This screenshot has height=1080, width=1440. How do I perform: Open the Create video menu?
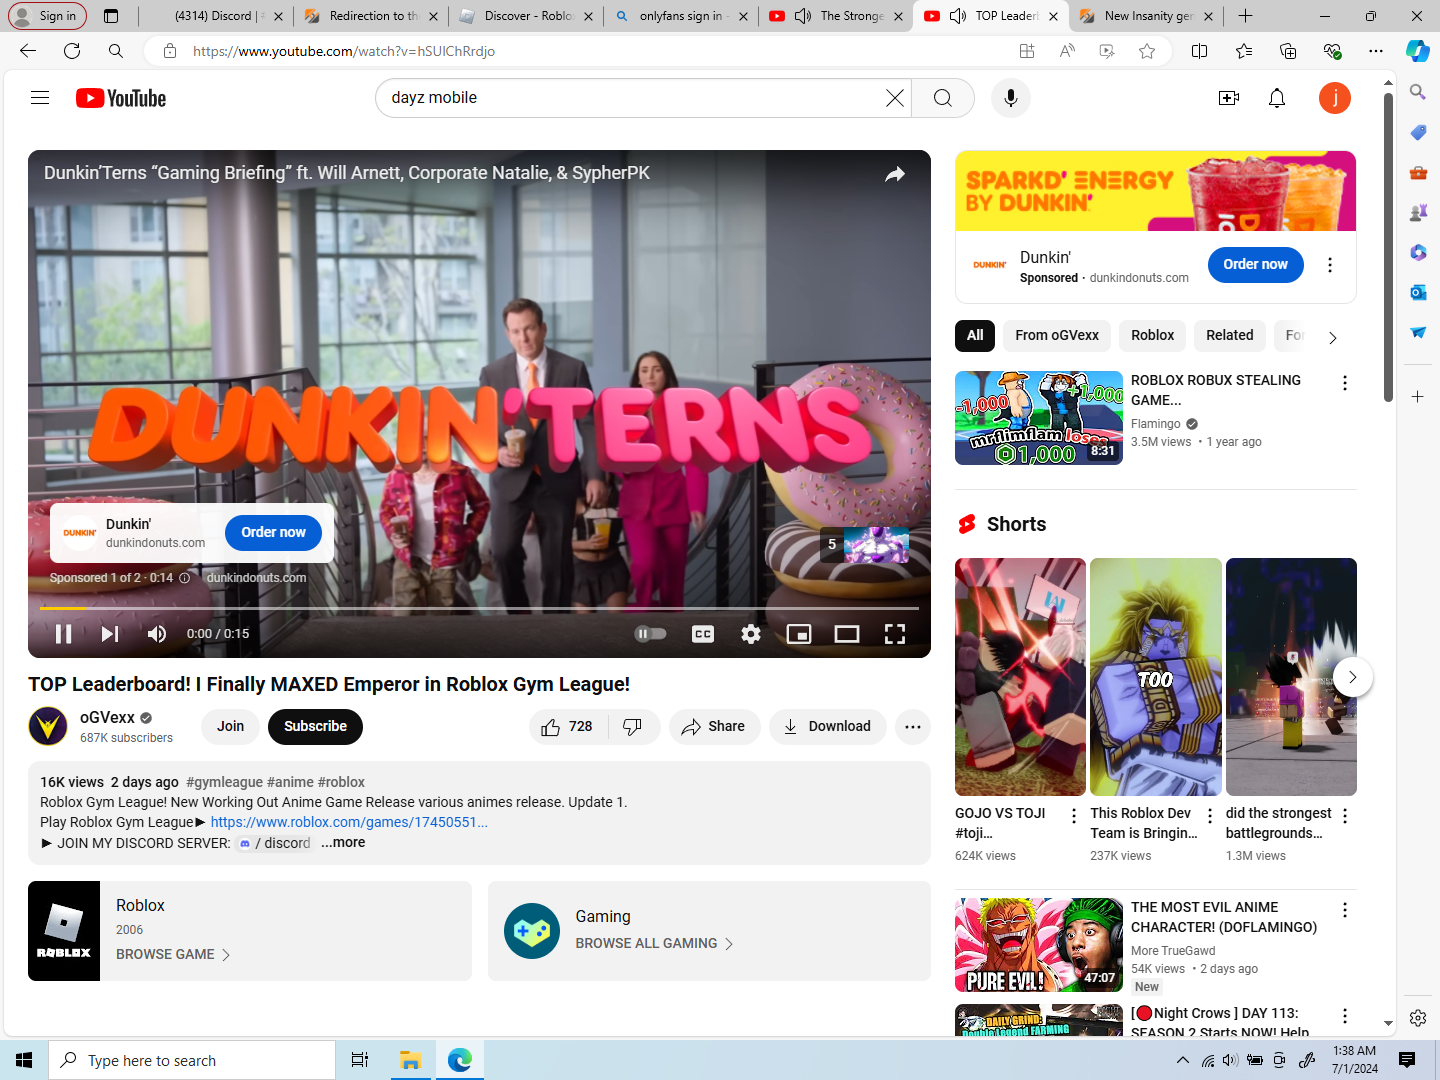[x=1229, y=98]
